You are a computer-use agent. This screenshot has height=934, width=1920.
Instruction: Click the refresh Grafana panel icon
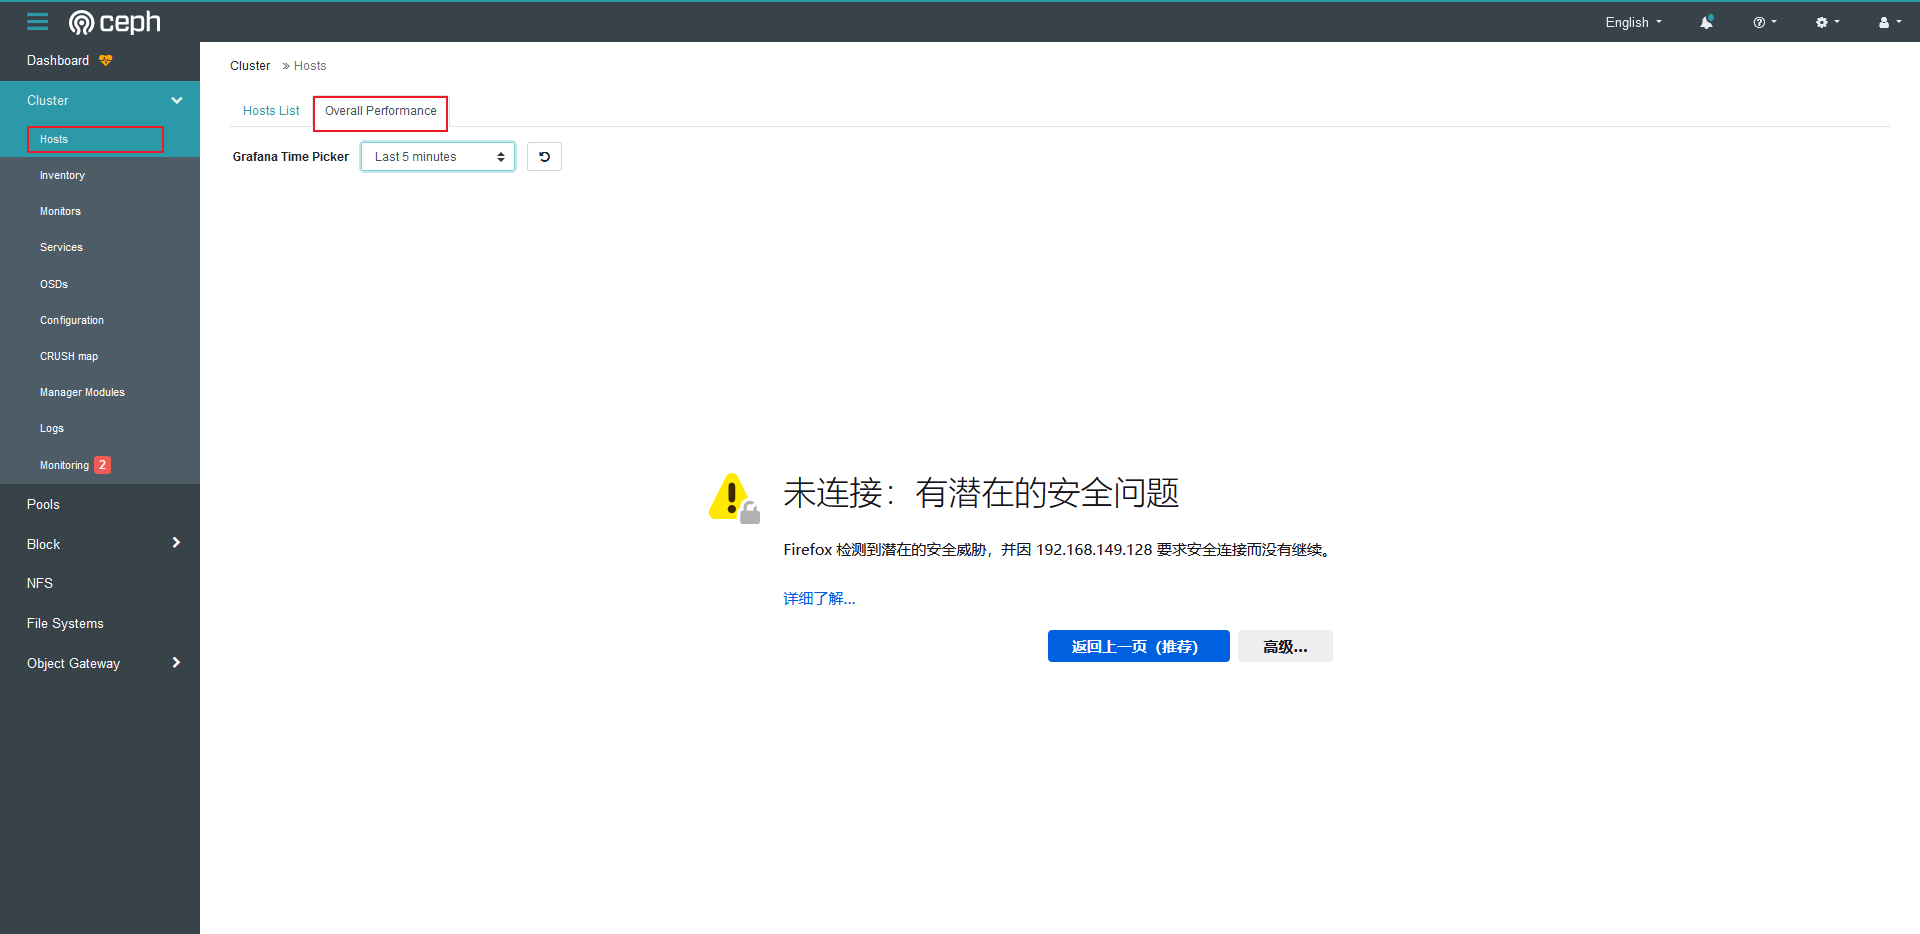pos(544,157)
